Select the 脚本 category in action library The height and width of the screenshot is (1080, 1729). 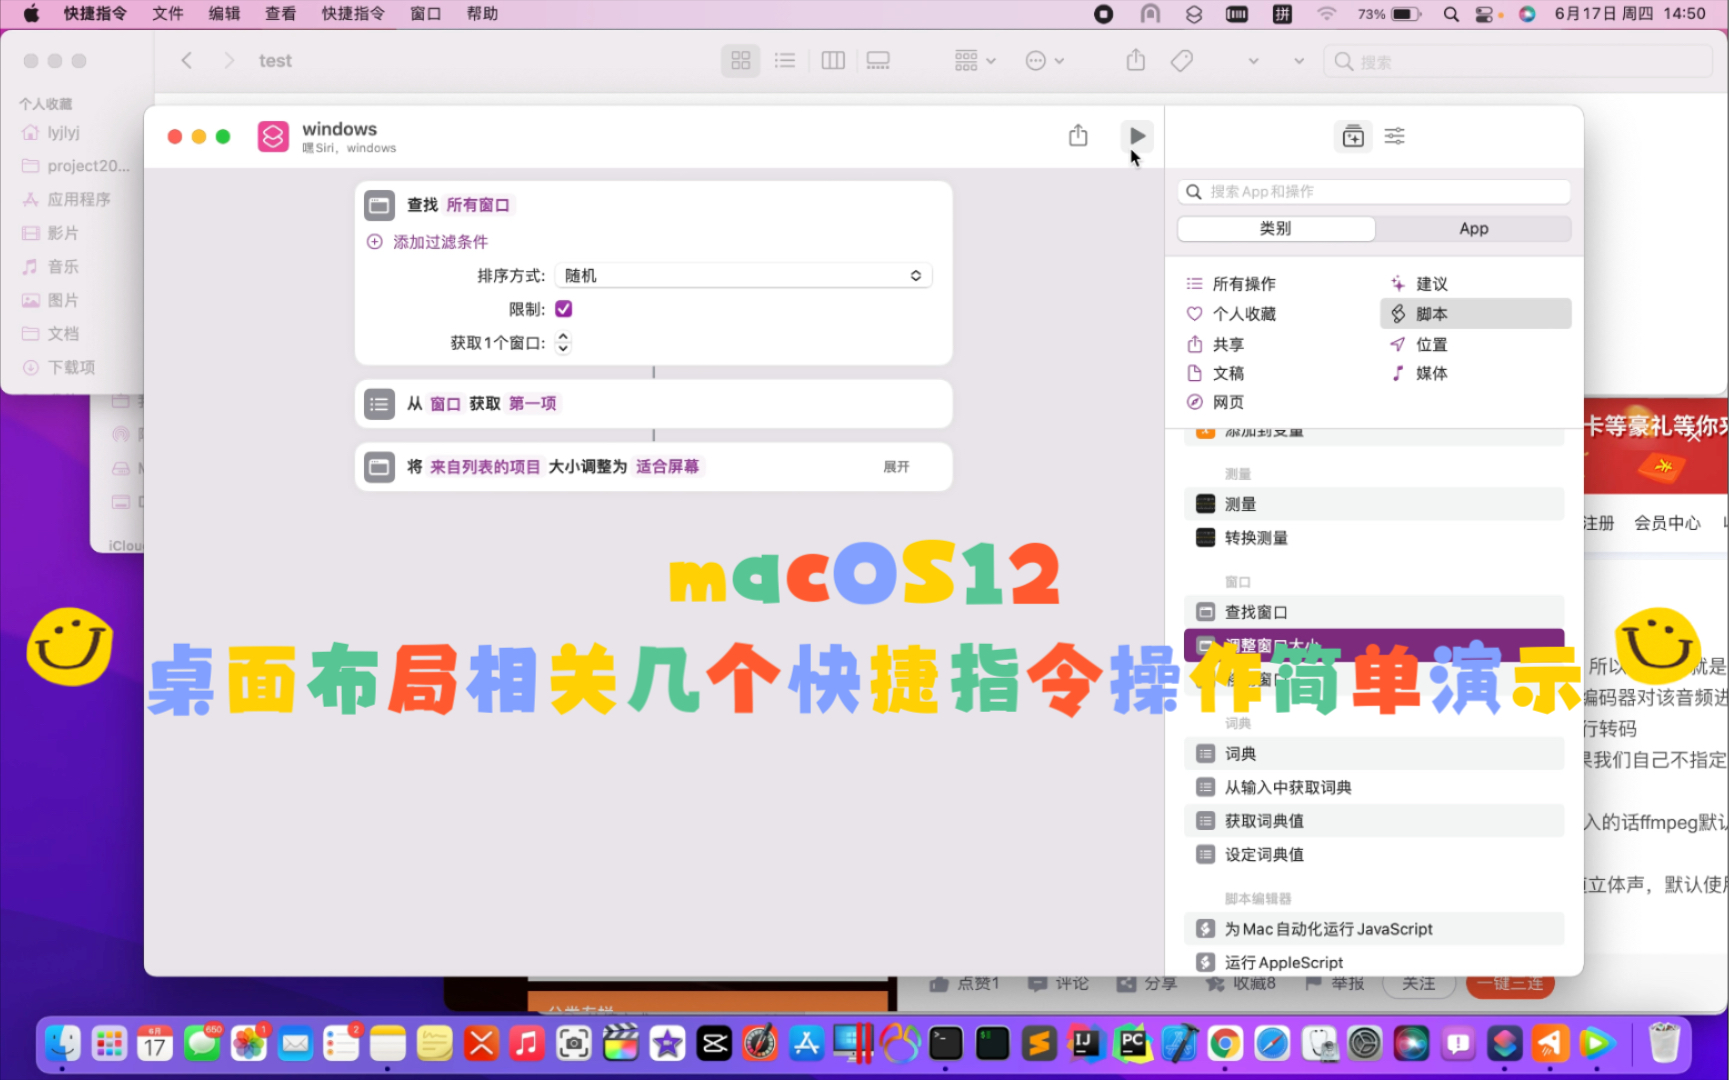(1431, 313)
